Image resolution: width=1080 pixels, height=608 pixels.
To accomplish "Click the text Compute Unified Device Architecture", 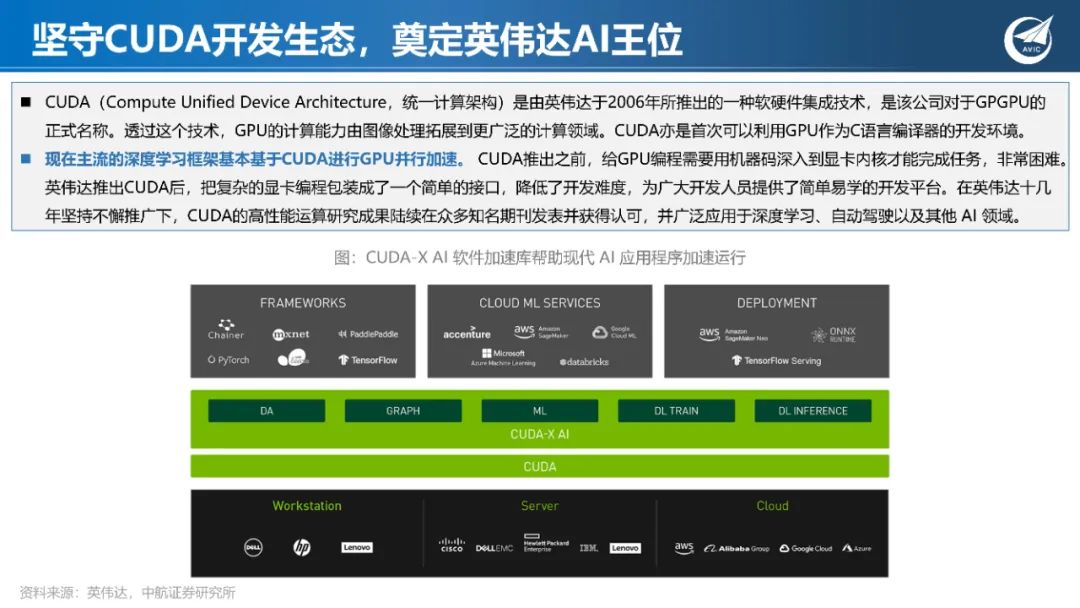I will click(x=246, y=102).
